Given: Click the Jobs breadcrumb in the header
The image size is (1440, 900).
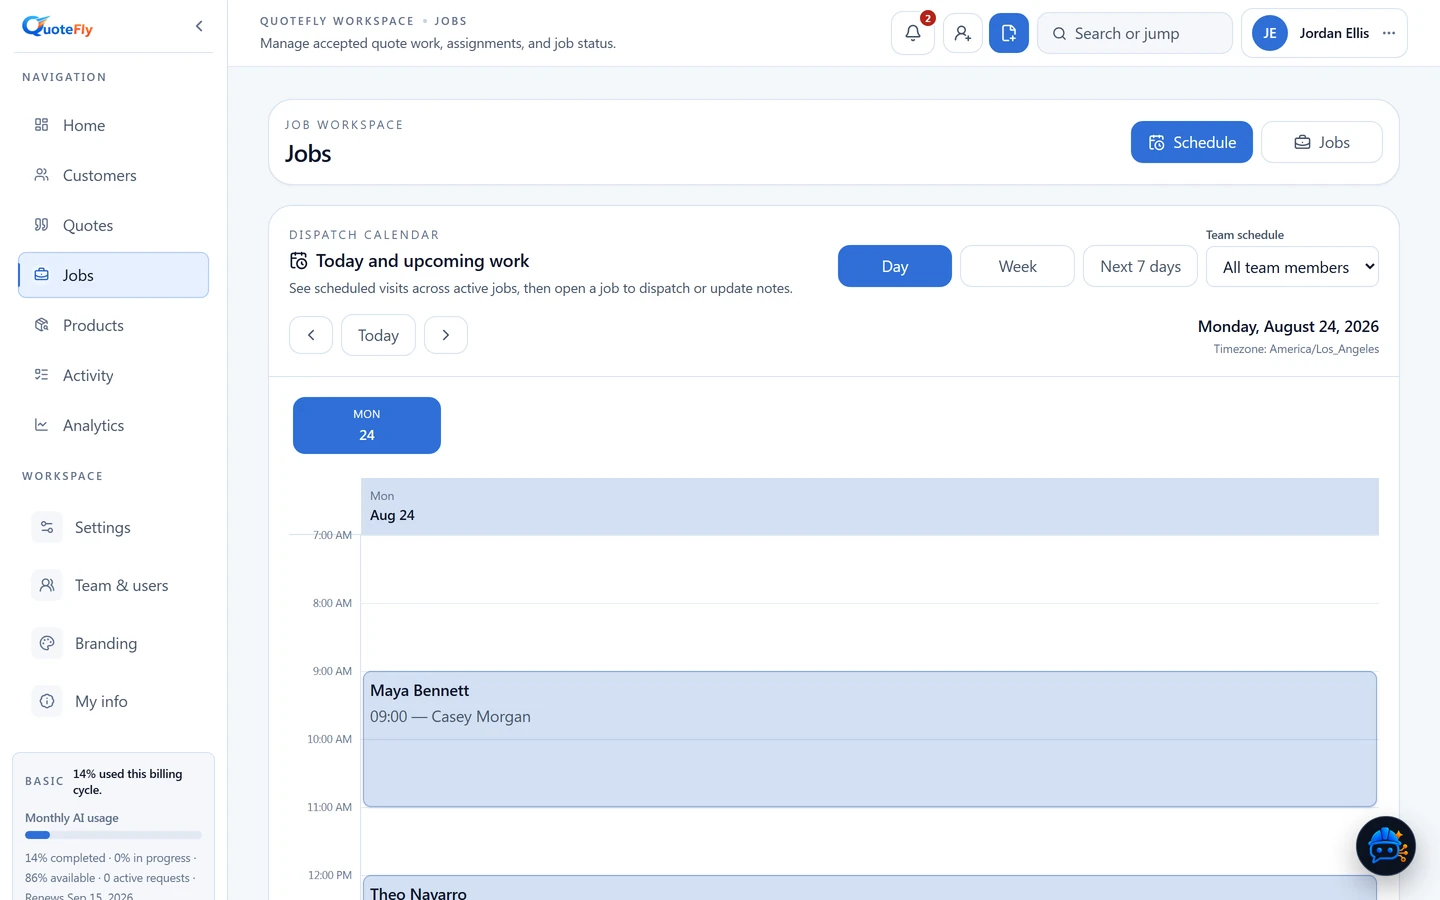Looking at the screenshot, I should click(x=450, y=21).
